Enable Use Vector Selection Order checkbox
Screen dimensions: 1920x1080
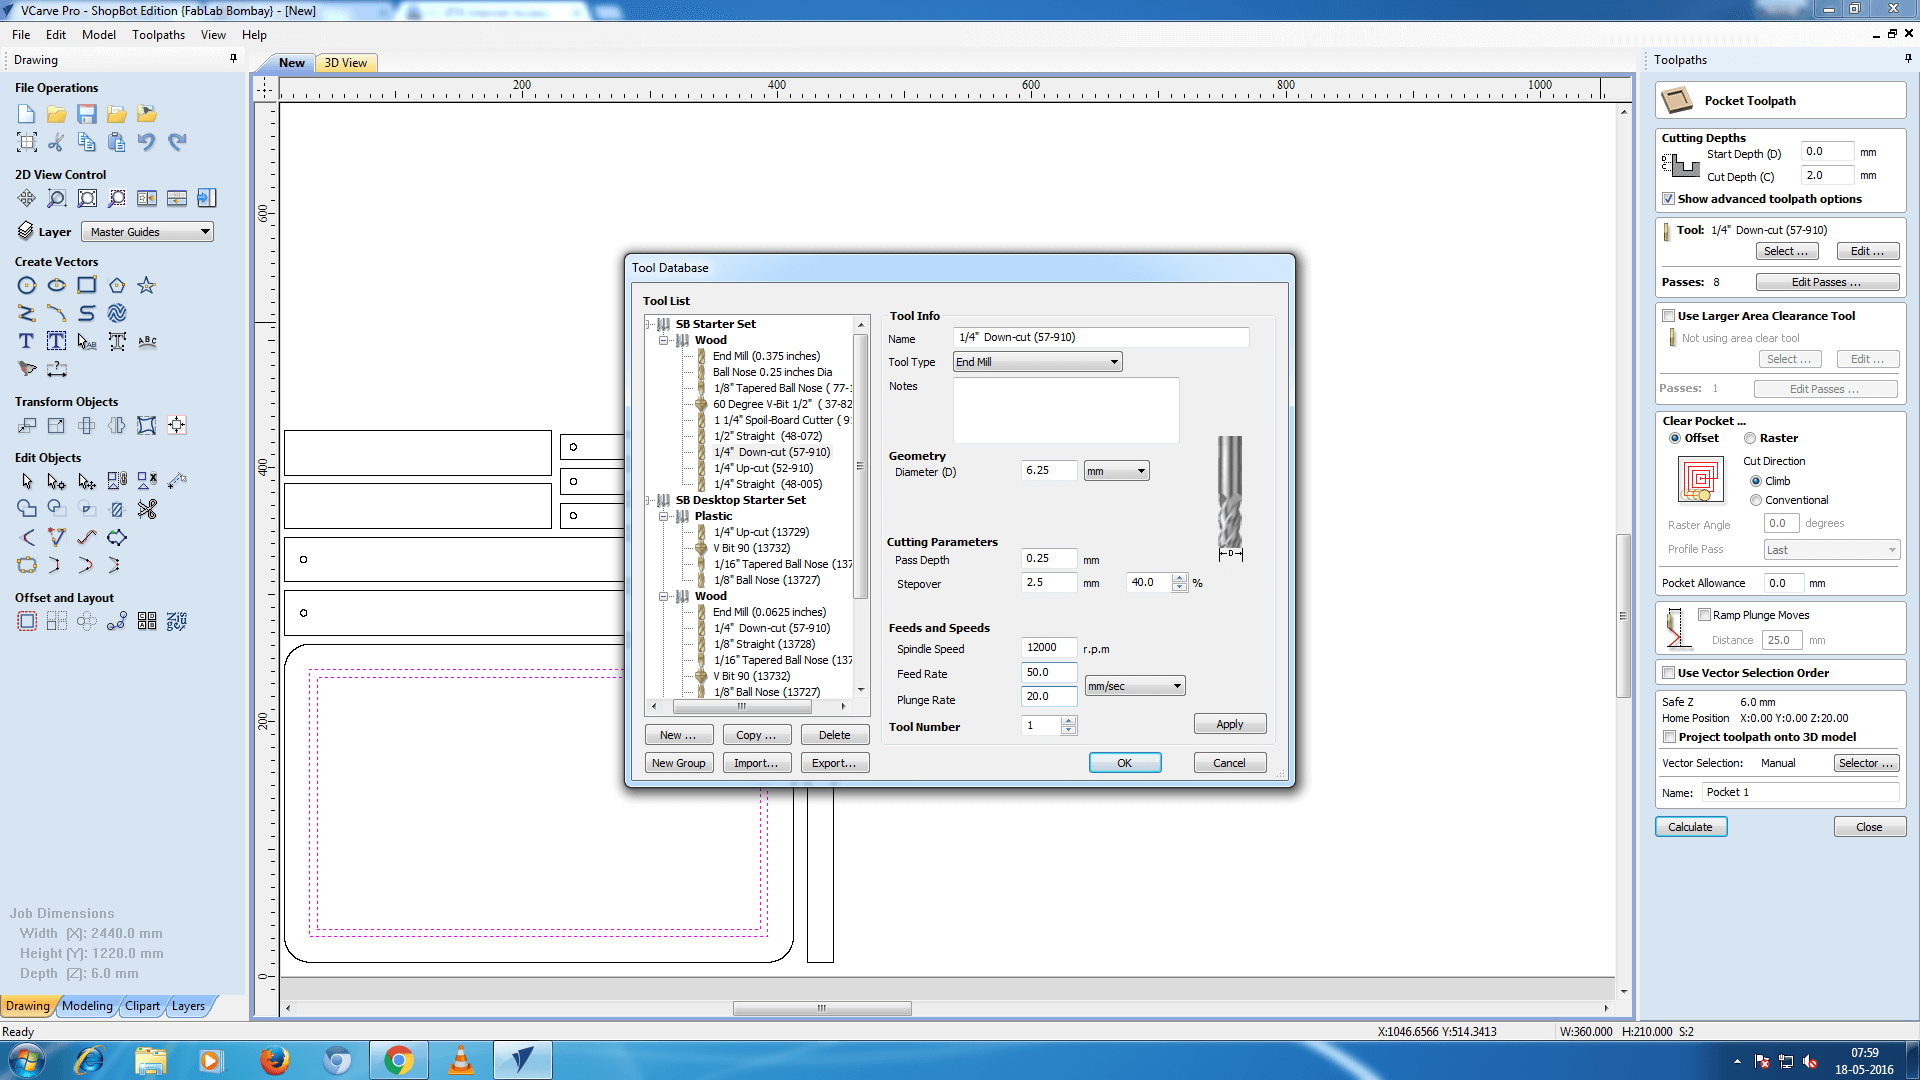click(1668, 673)
